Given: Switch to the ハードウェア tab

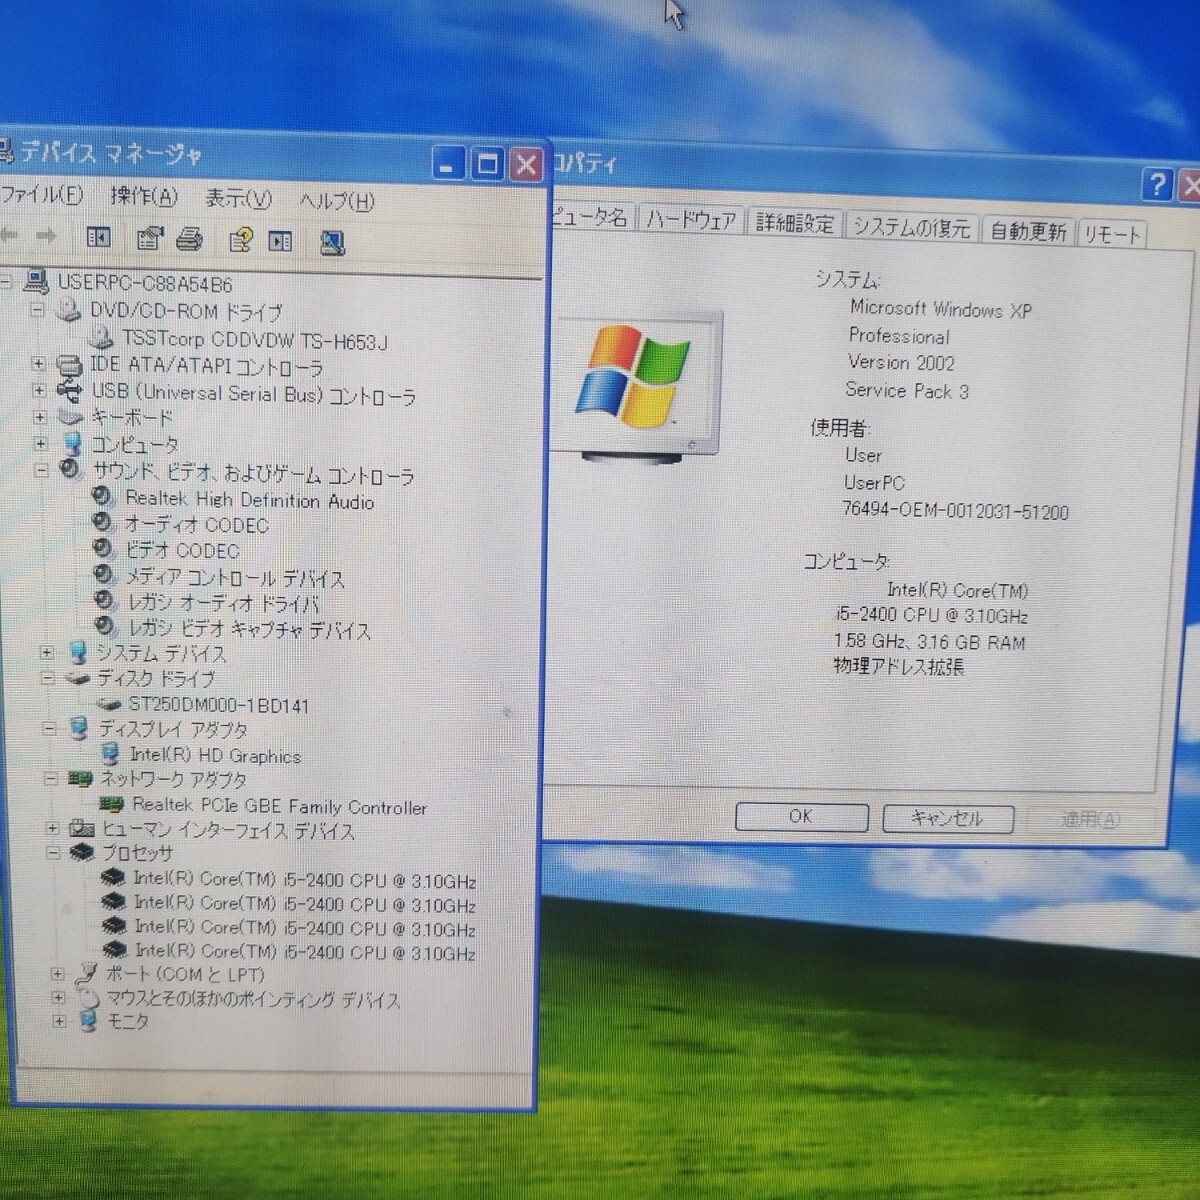Looking at the screenshot, I should (691, 220).
